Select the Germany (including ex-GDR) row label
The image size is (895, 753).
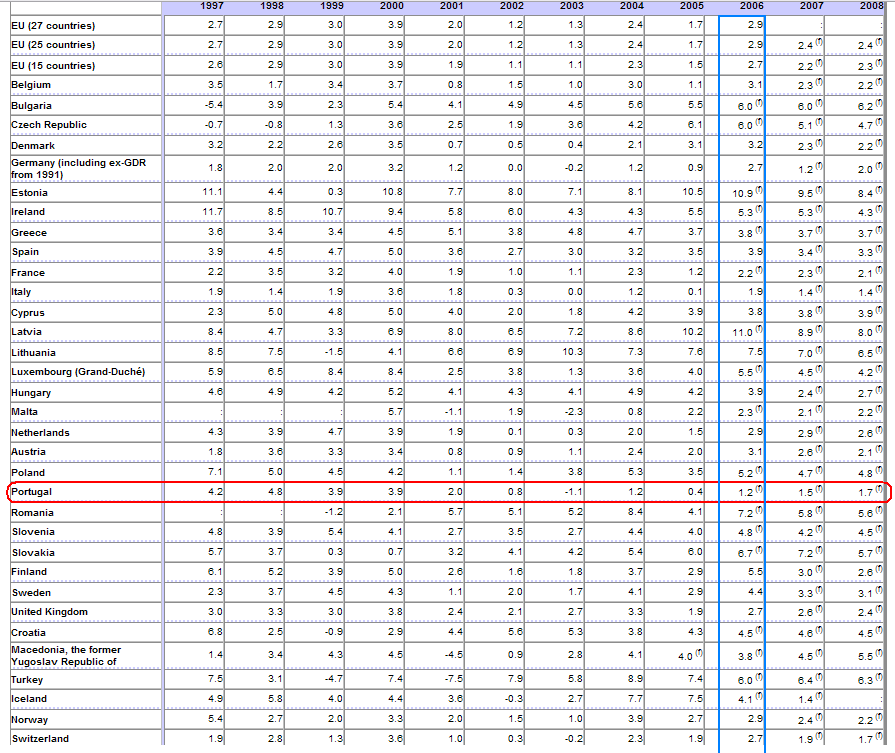pos(79,168)
